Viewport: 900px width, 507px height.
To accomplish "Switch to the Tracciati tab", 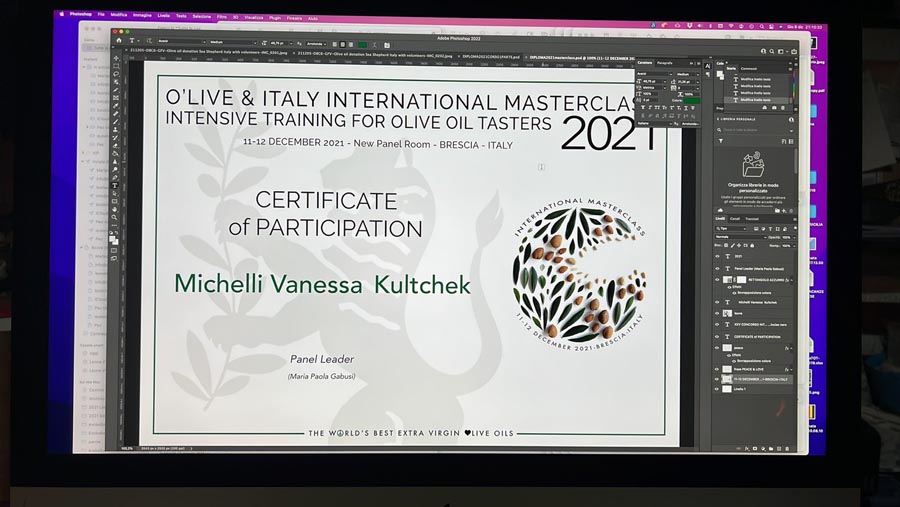I will click(x=752, y=219).
